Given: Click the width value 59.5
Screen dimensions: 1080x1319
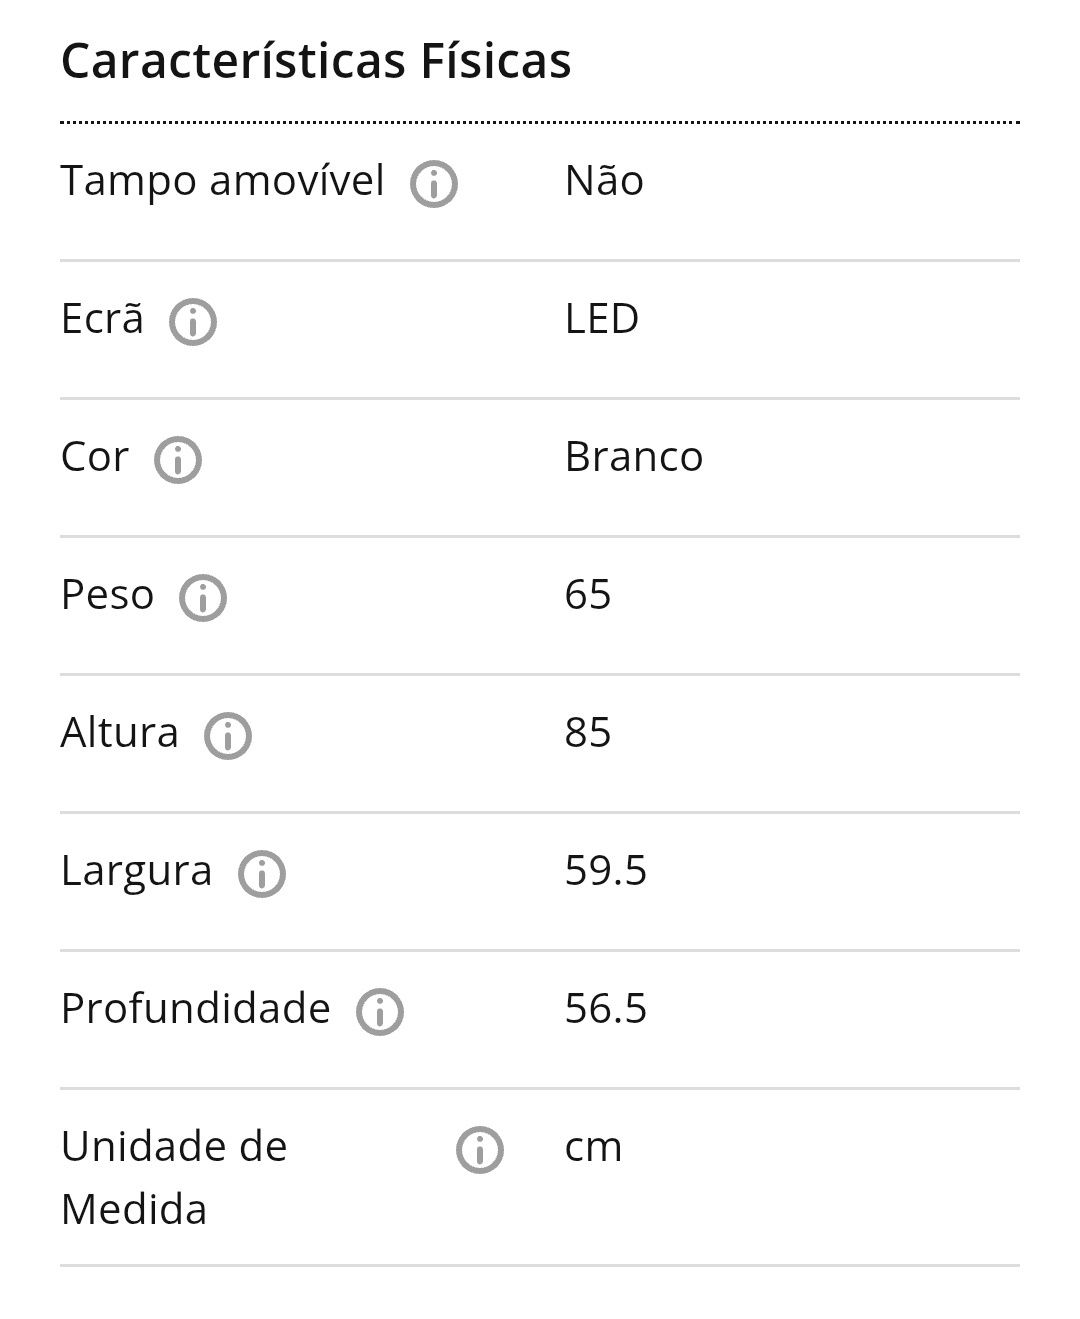Looking at the screenshot, I should point(606,871).
